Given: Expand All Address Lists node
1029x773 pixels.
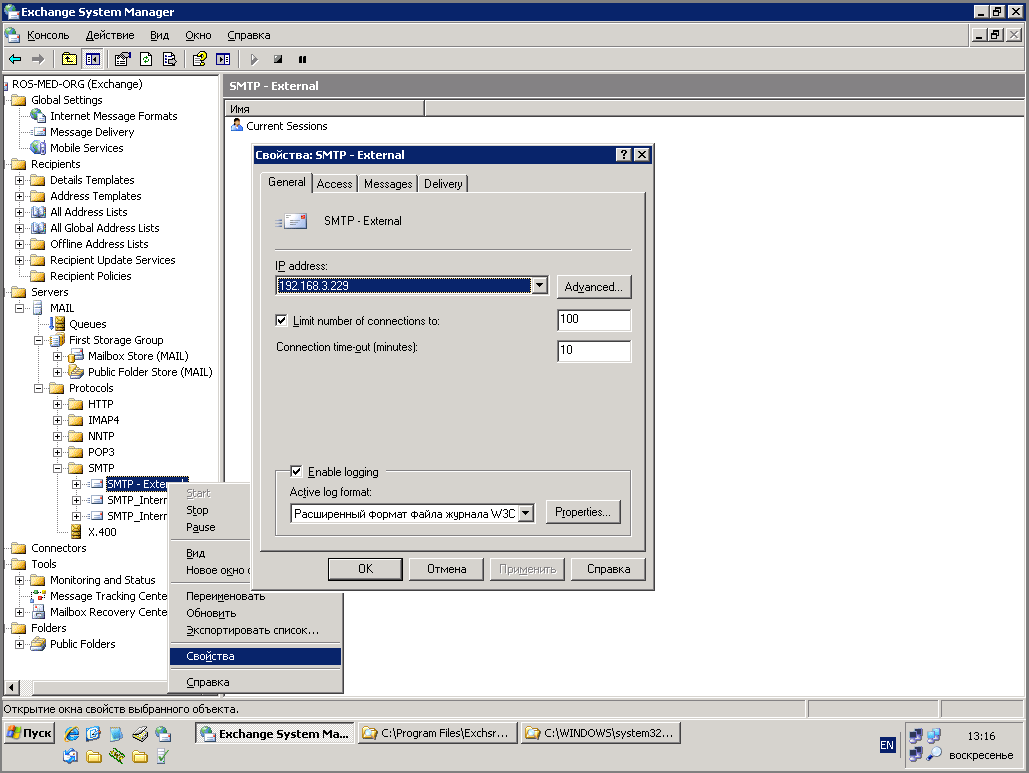Looking at the screenshot, I should [x=19, y=213].
